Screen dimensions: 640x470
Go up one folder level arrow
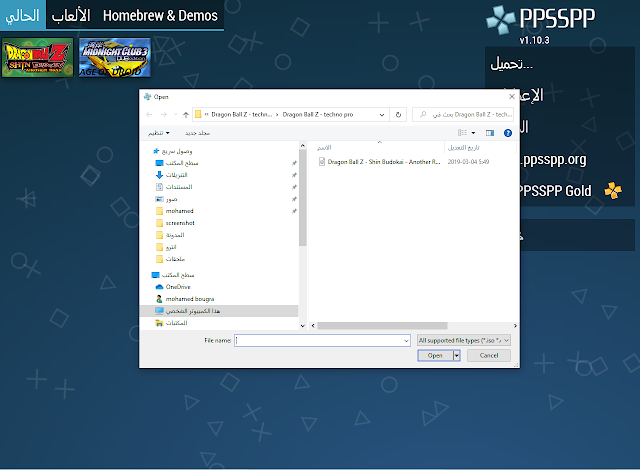(x=186, y=115)
